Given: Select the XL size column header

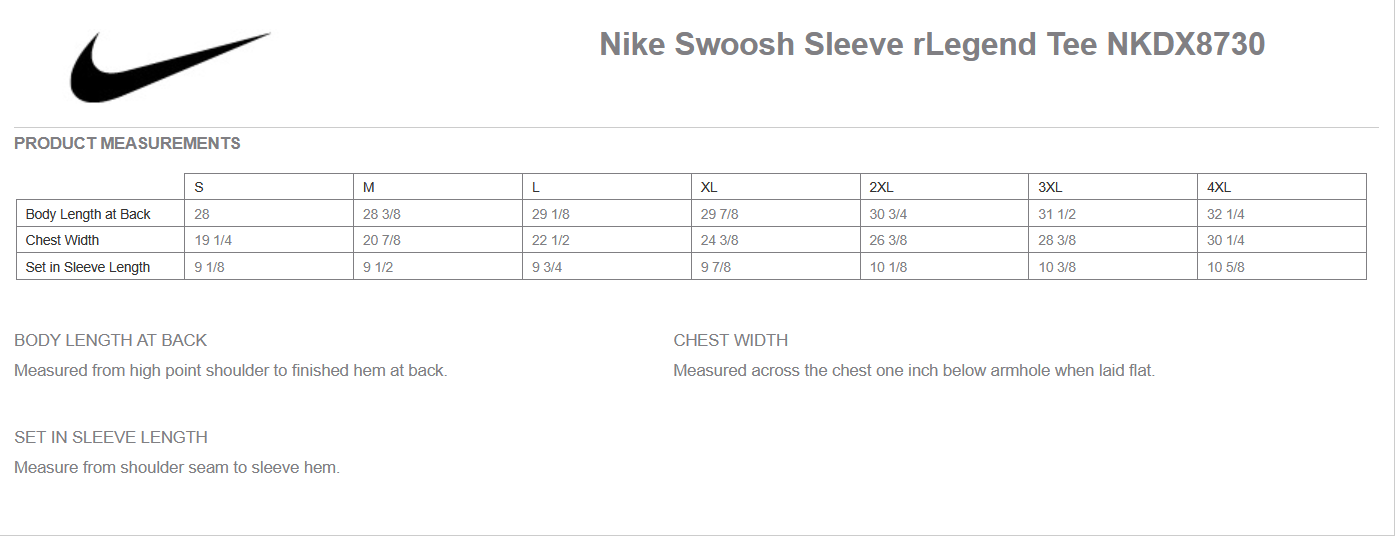Looking at the screenshot, I should [709, 188].
